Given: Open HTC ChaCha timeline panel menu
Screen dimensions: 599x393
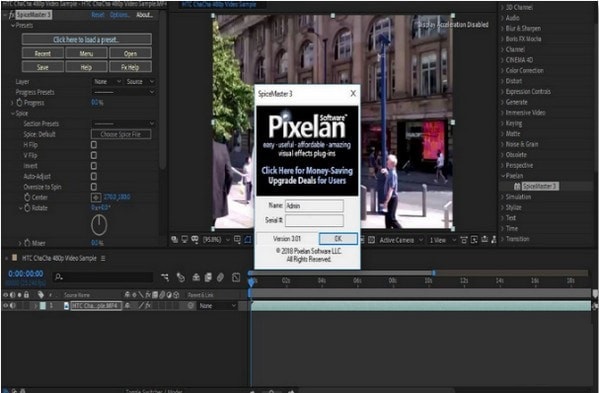Looking at the screenshot, I should click(103, 259).
